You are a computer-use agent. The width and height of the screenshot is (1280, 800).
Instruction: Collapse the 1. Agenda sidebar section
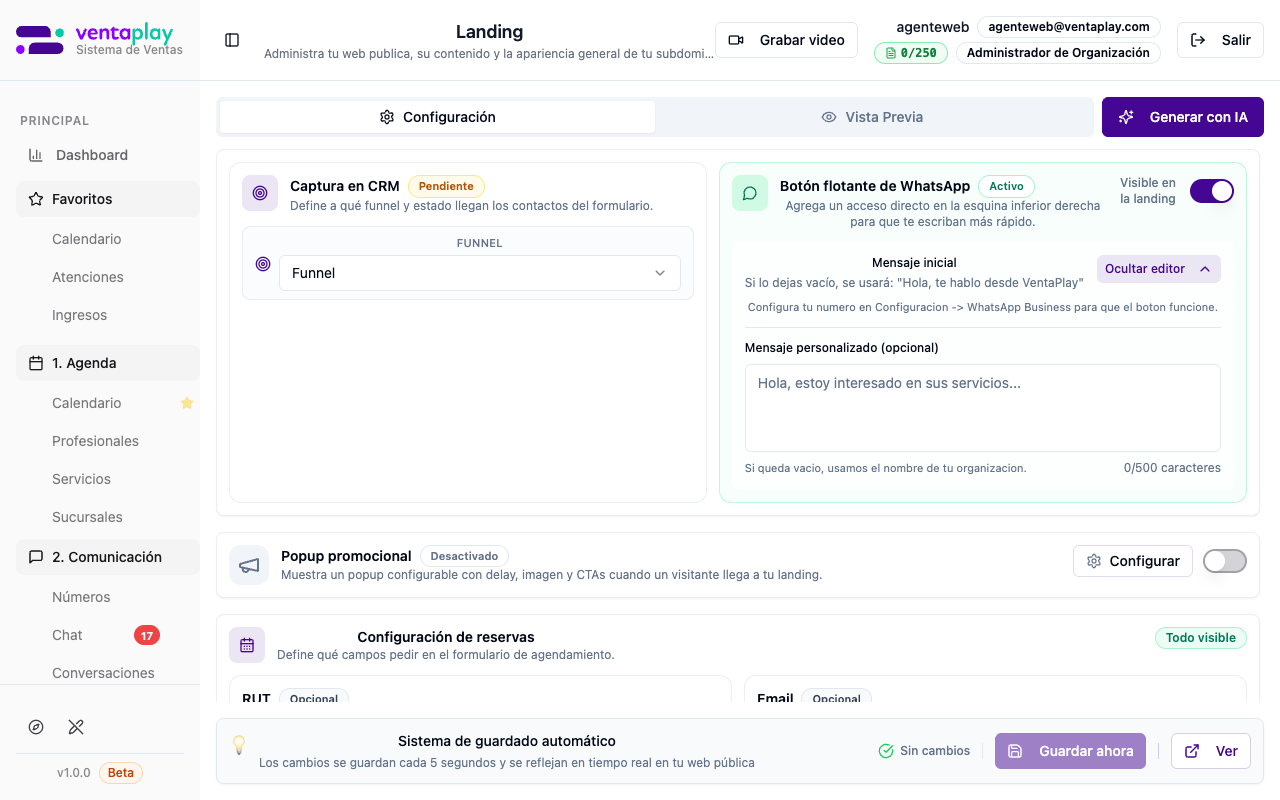[108, 363]
